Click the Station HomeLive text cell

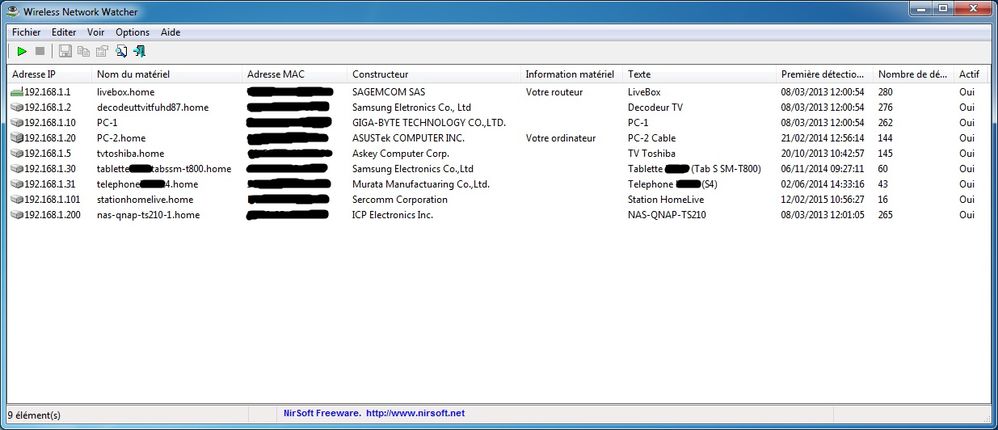tap(665, 200)
